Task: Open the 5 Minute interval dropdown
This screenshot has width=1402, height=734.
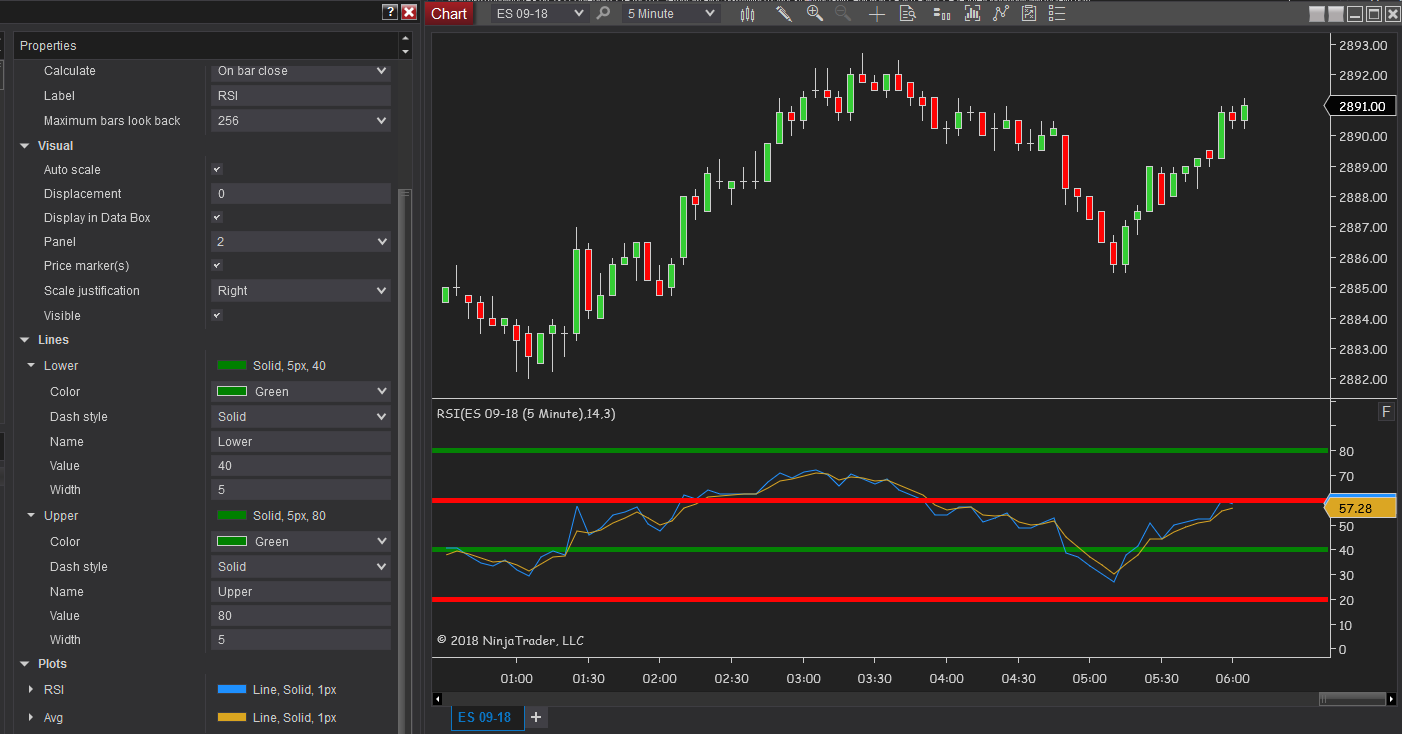Action: (x=670, y=14)
